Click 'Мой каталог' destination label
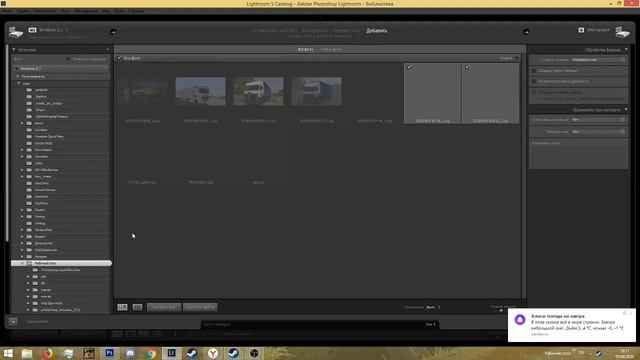The image size is (640, 360). [x=598, y=30]
